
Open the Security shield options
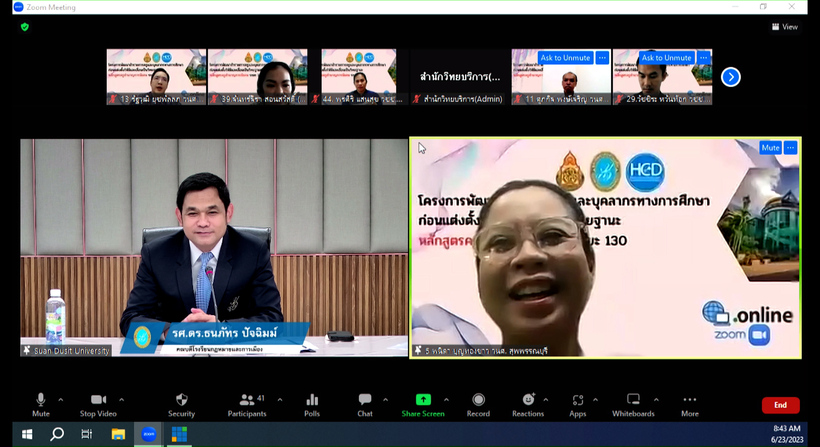coord(181,404)
